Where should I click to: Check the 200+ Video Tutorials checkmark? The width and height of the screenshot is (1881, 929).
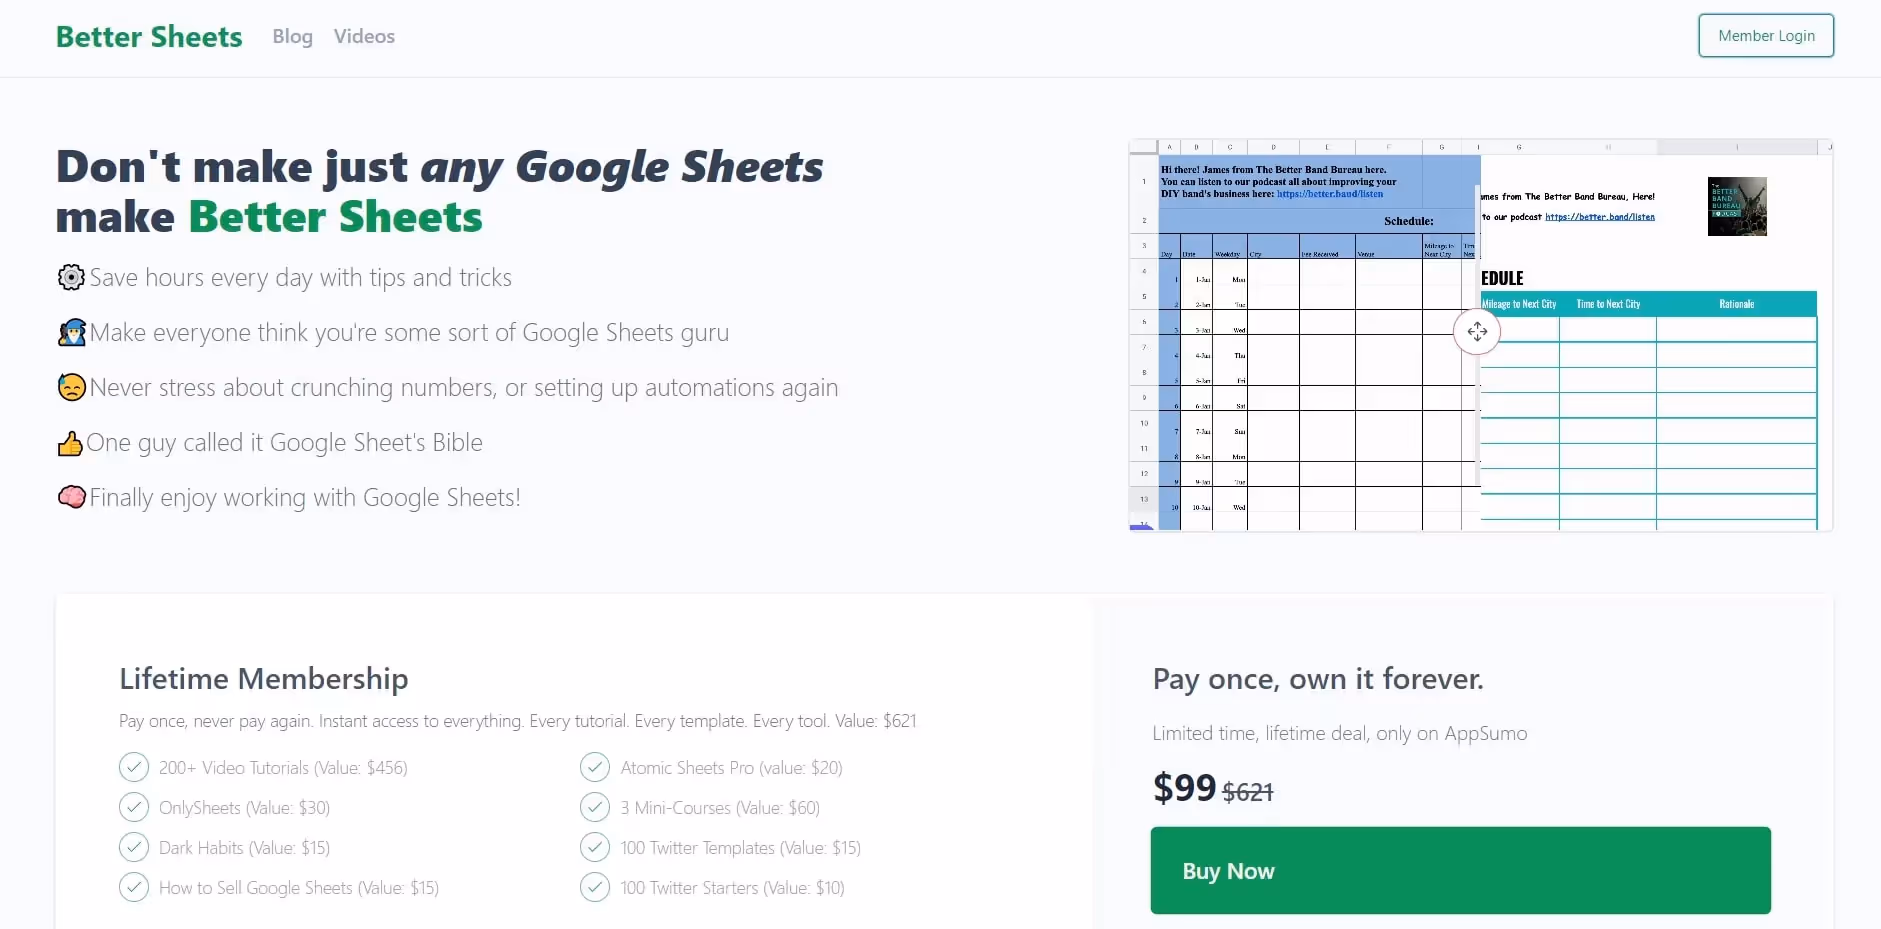[132, 767]
